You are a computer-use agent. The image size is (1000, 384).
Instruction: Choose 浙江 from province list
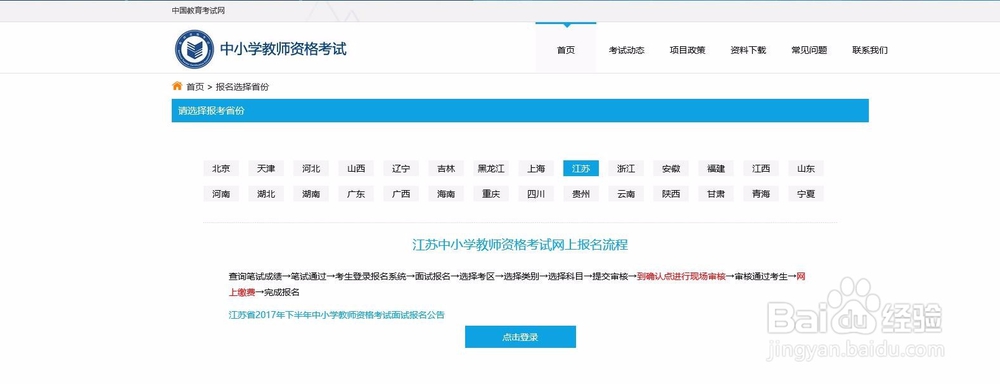click(x=626, y=168)
